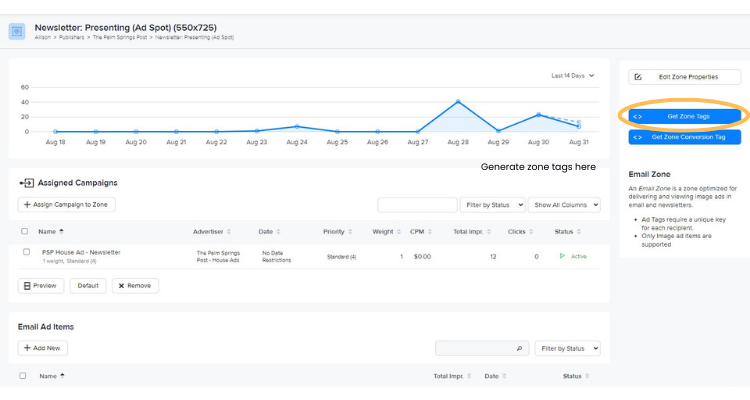Click the Assigned Campaigns arrow icon

26,183
